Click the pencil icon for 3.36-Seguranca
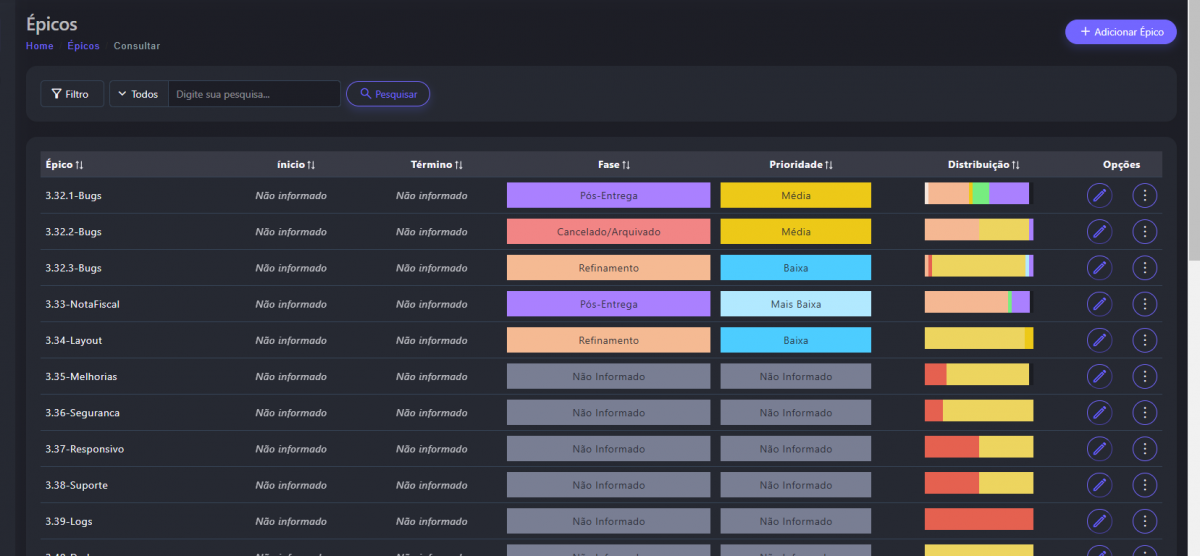 (1099, 412)
